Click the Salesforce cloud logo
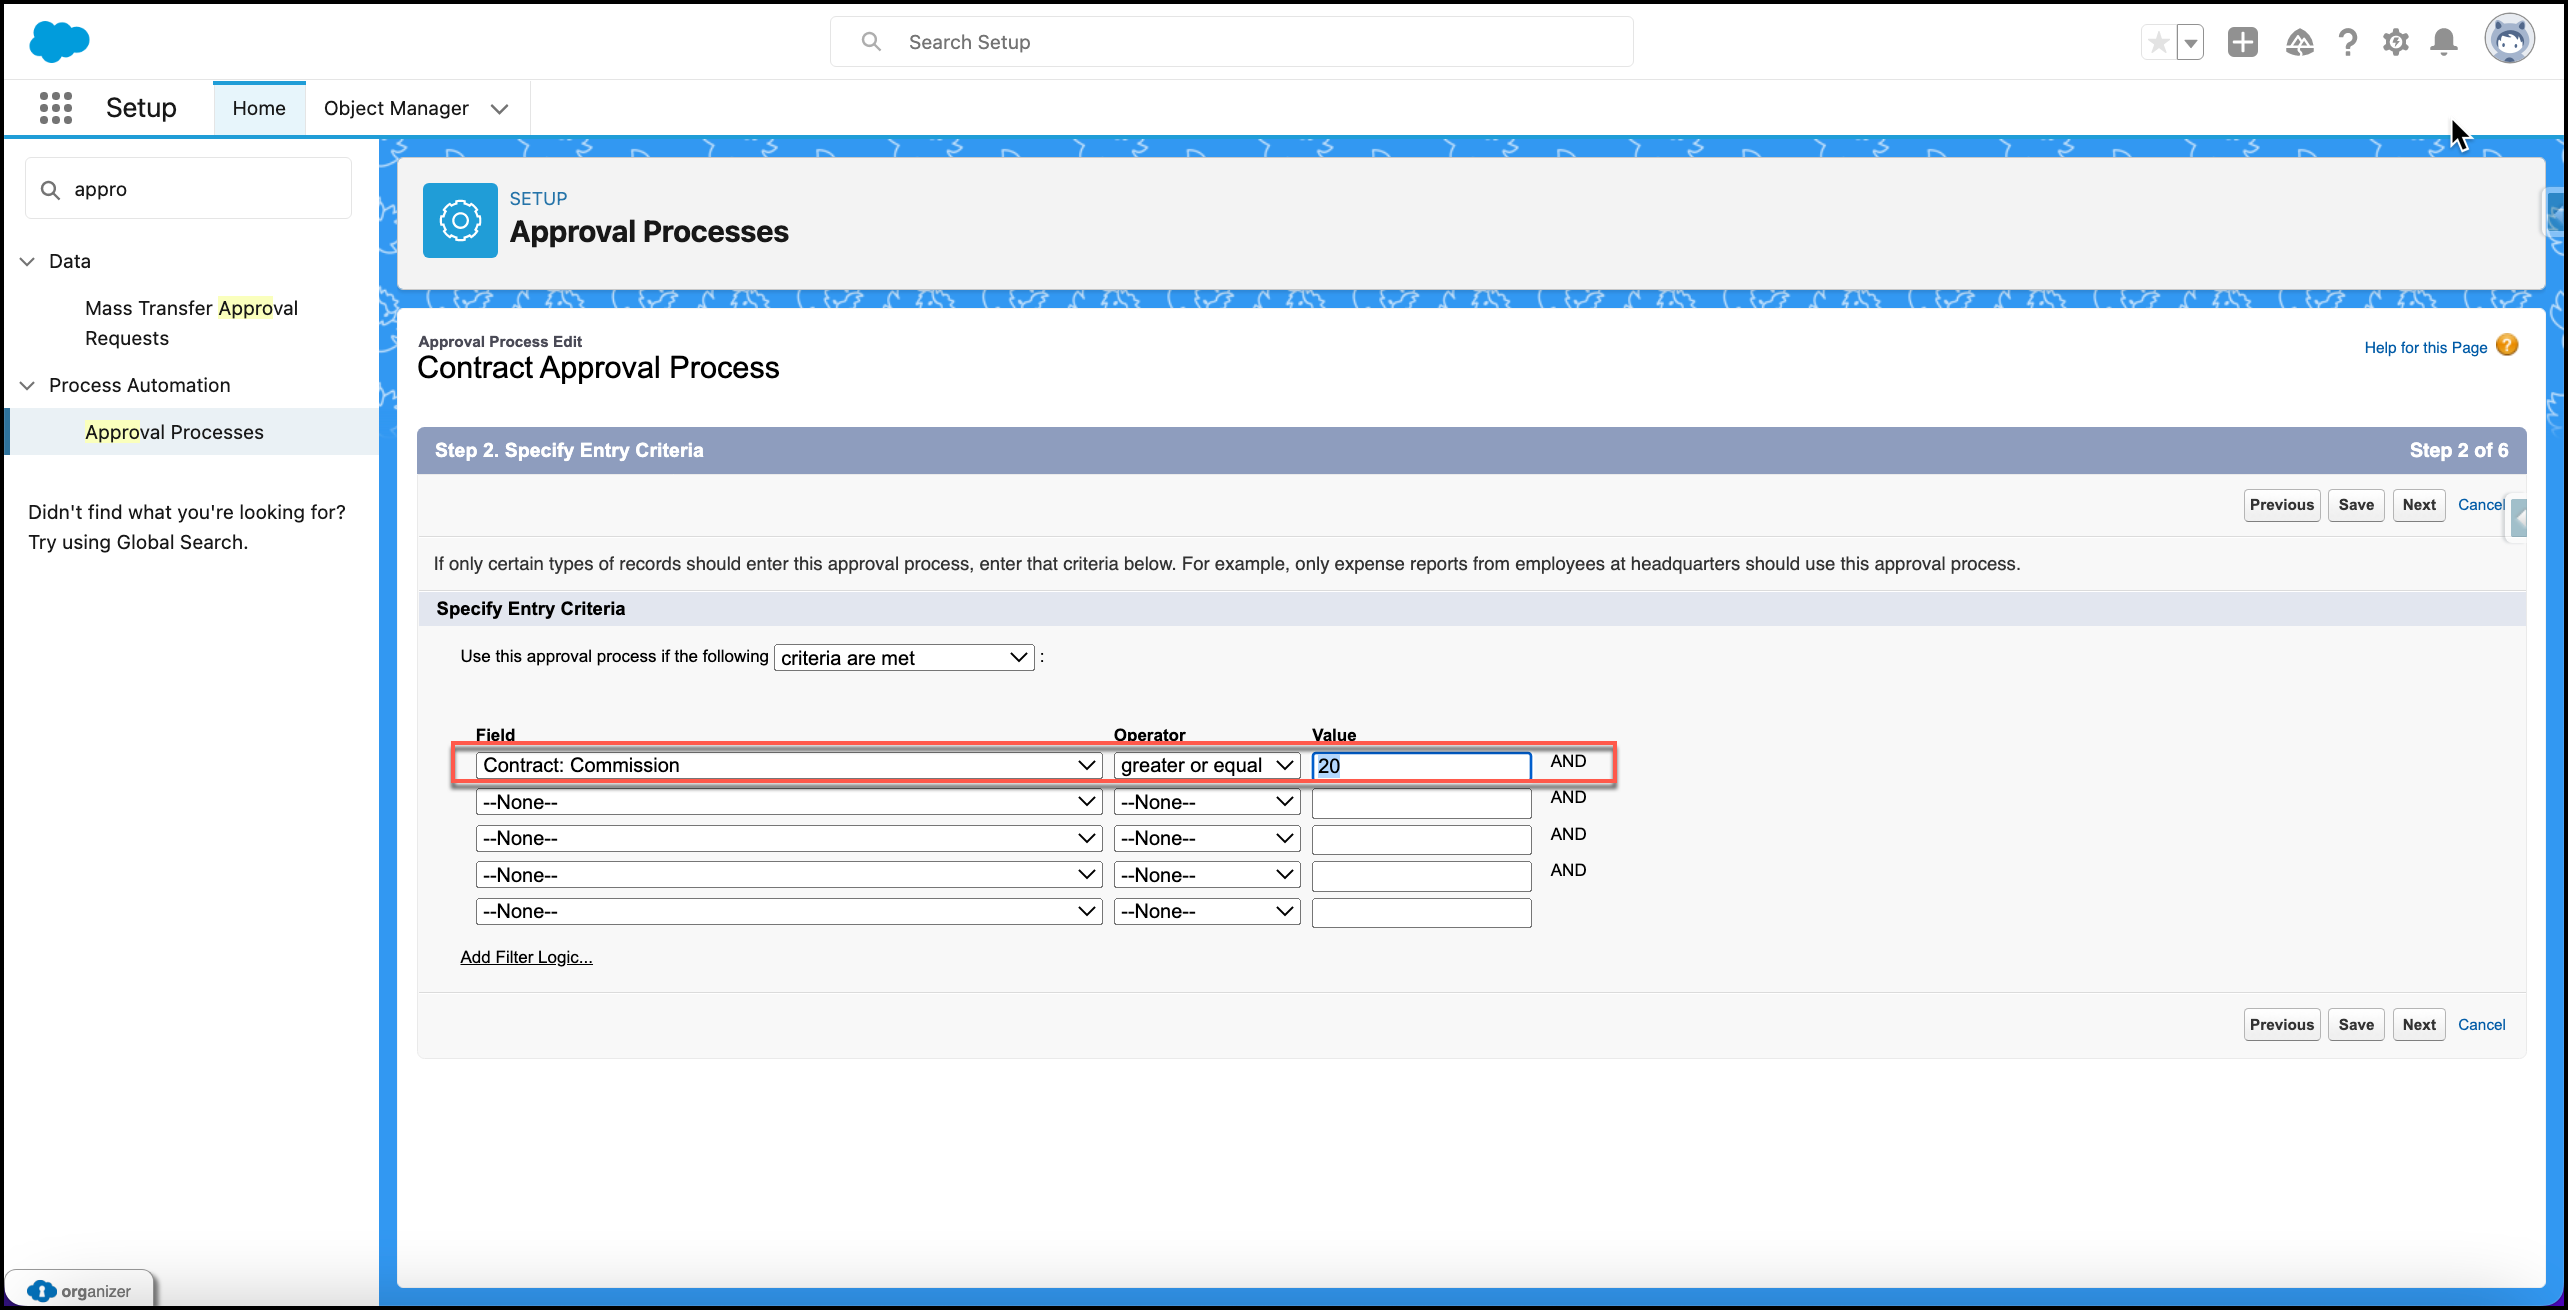2568x1310 pixels. (59, 42)
